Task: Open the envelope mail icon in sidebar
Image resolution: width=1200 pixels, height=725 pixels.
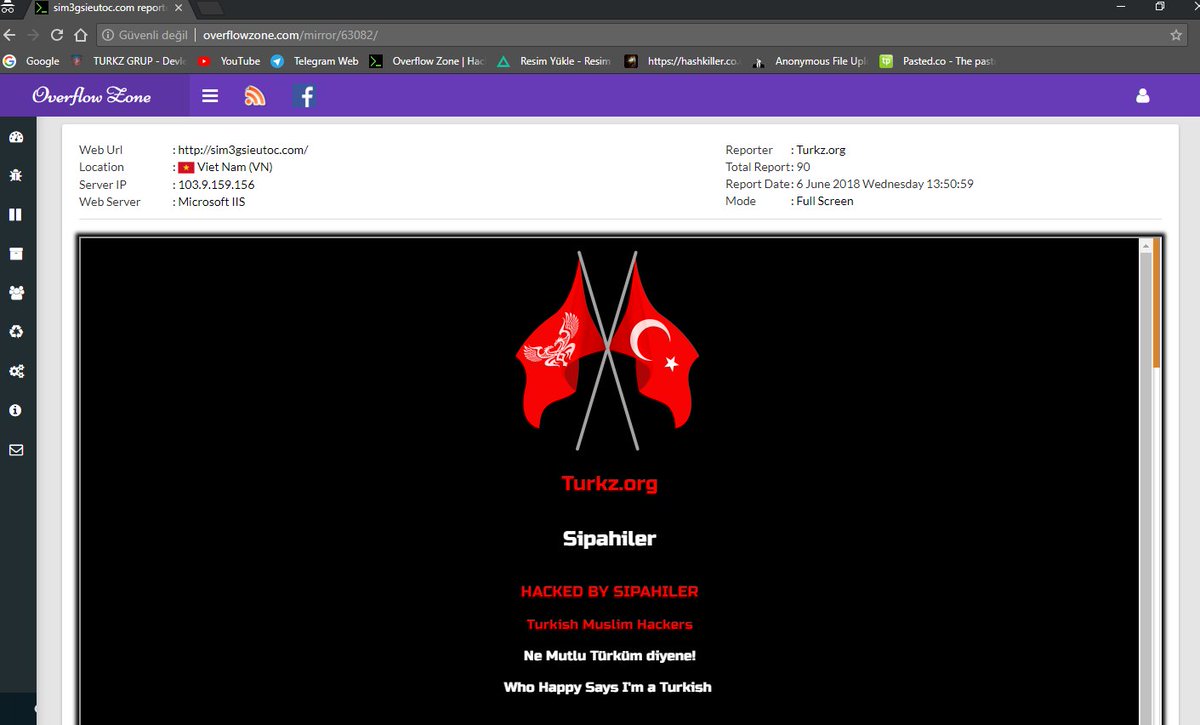Action: pos(16,450)
